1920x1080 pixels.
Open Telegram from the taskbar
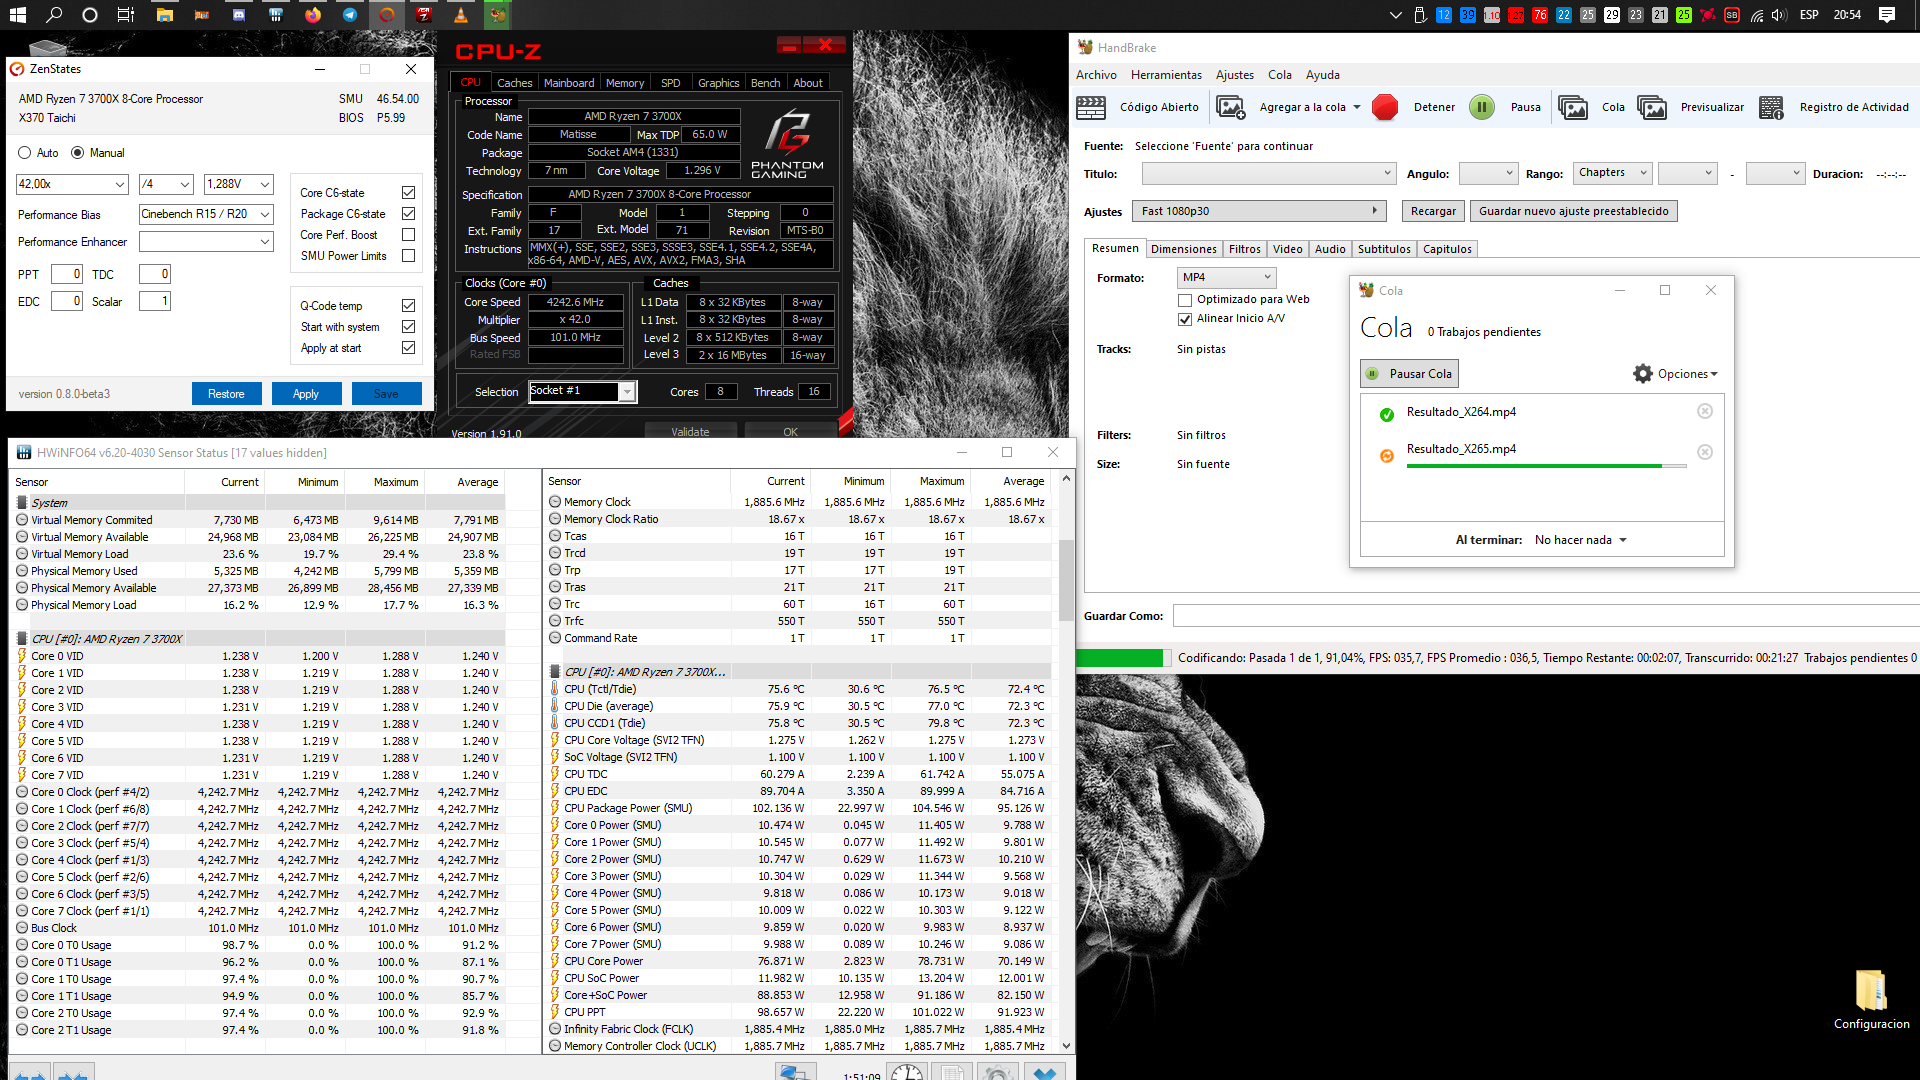point(349,15)
